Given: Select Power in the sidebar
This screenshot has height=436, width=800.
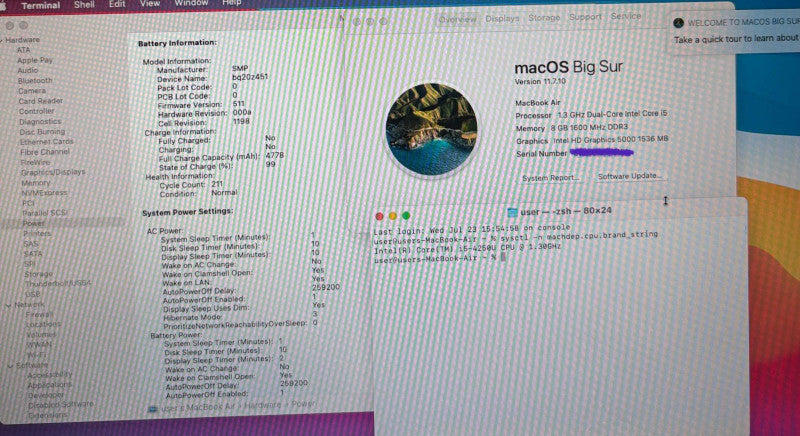Looking at the screenshot, I should coord(34,223).
